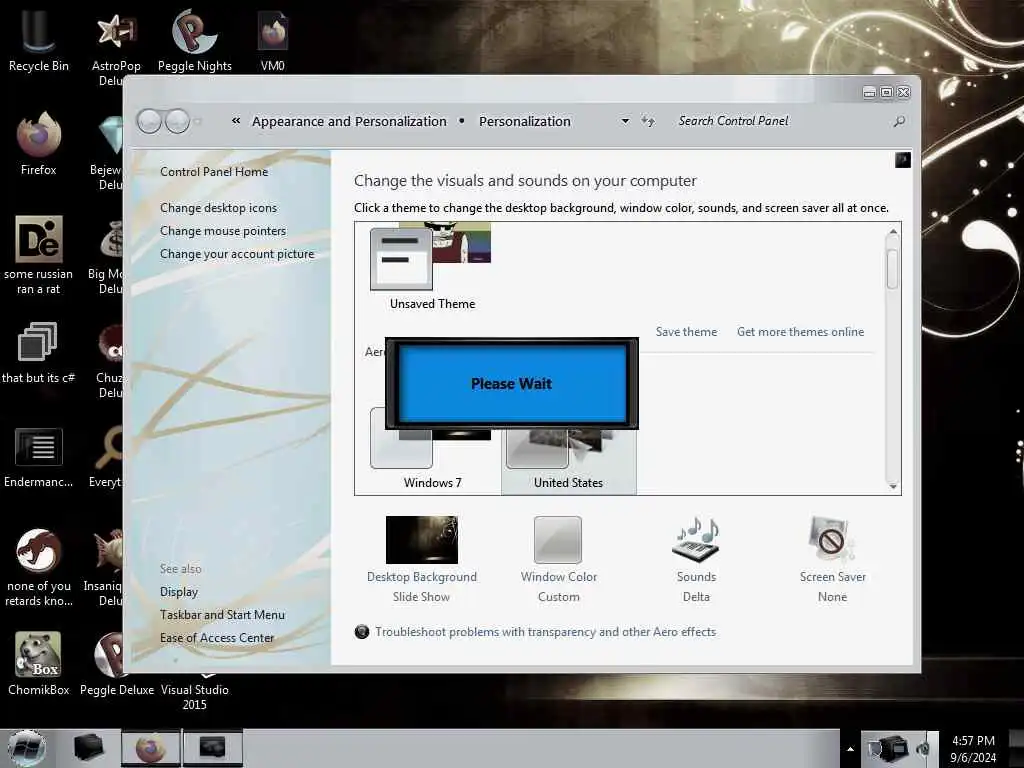Open Peggle Nights desktop shortcut
The image size is (1024, 768).
(x=195, y=39)
